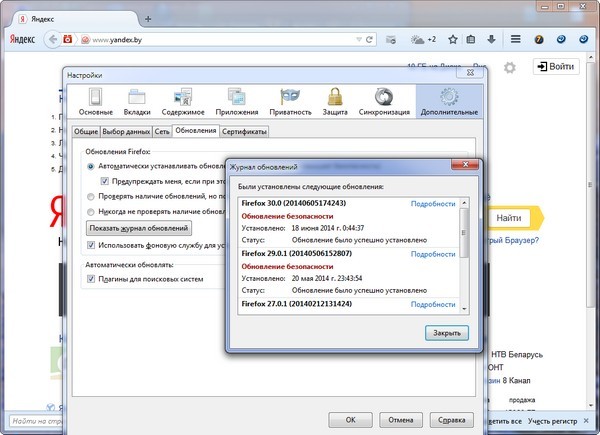Image resolution: width=600 pixels, height=435 pixels.
Task: Toggle Предупреждать меня checkbox
Action: click(x=104, y=181)
